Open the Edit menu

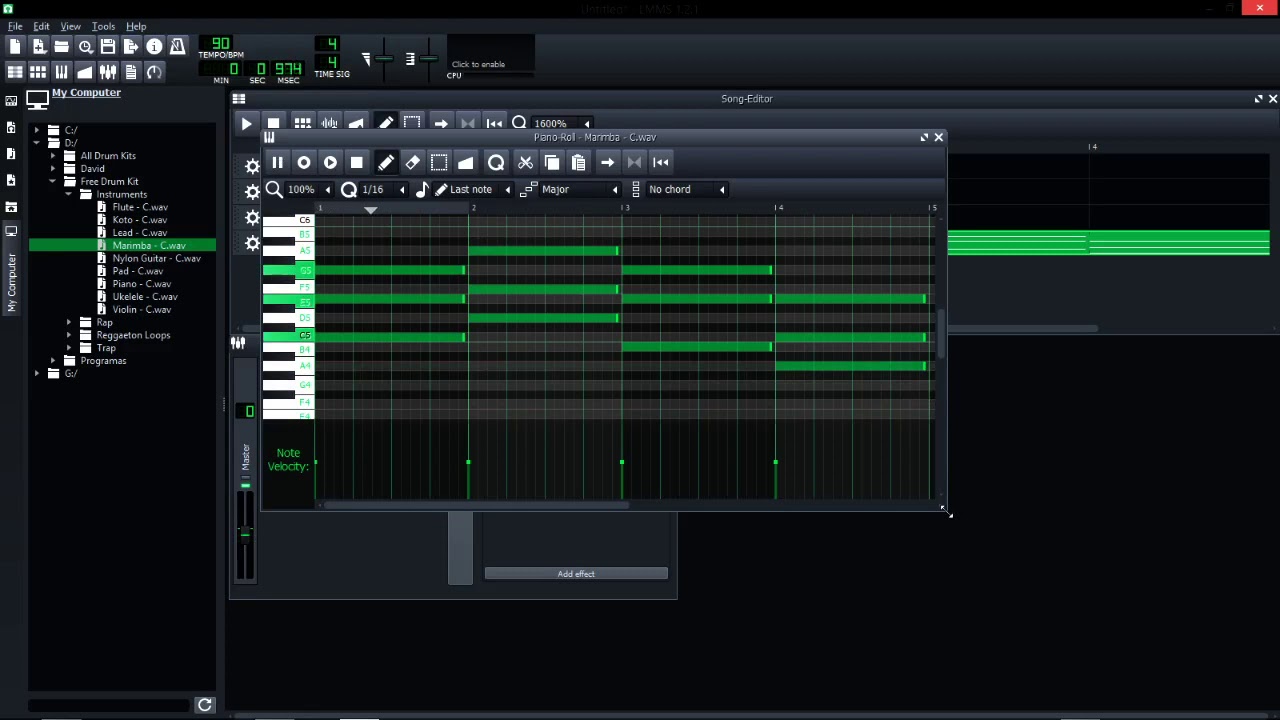41,26
